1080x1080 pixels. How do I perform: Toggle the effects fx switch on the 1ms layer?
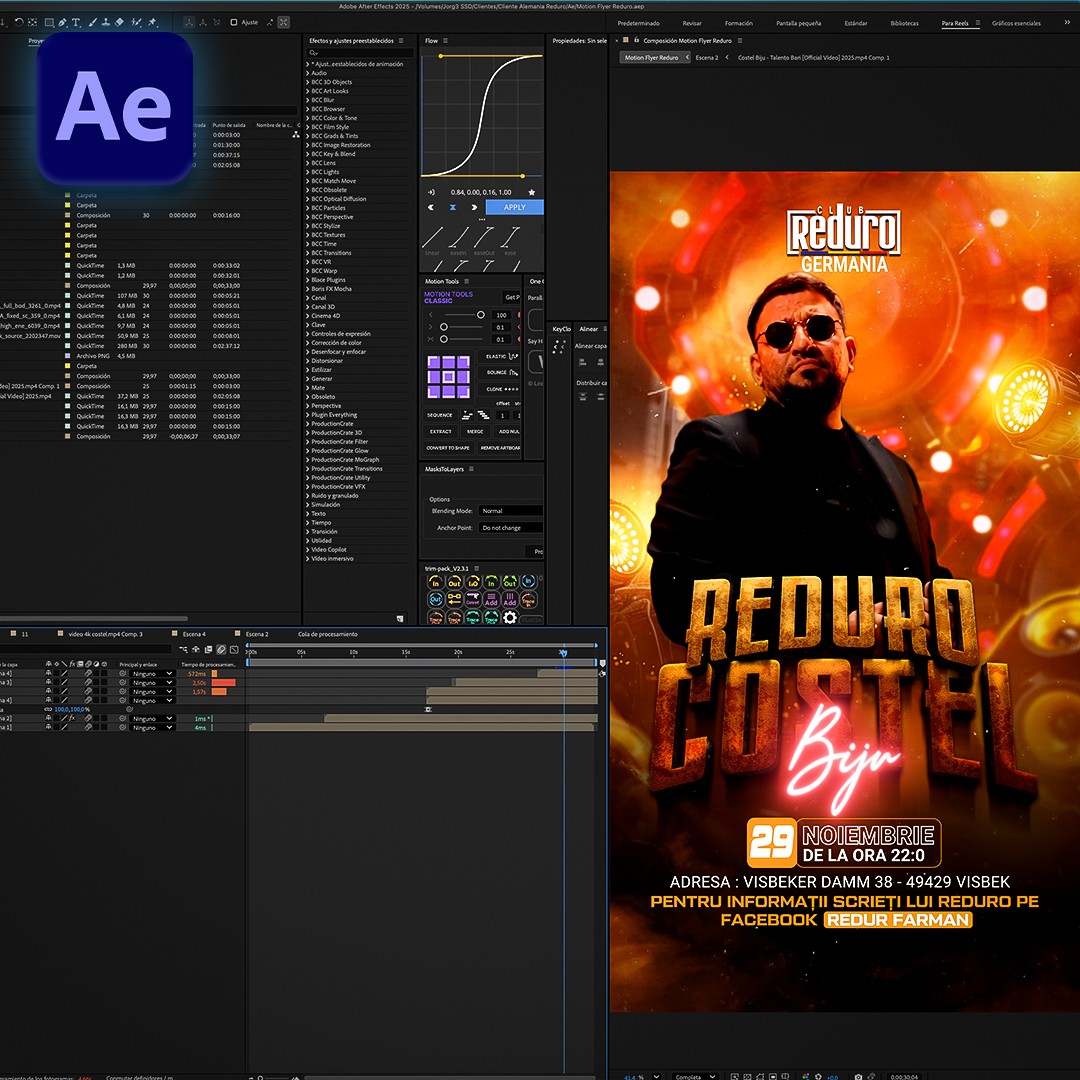[72, 718]
